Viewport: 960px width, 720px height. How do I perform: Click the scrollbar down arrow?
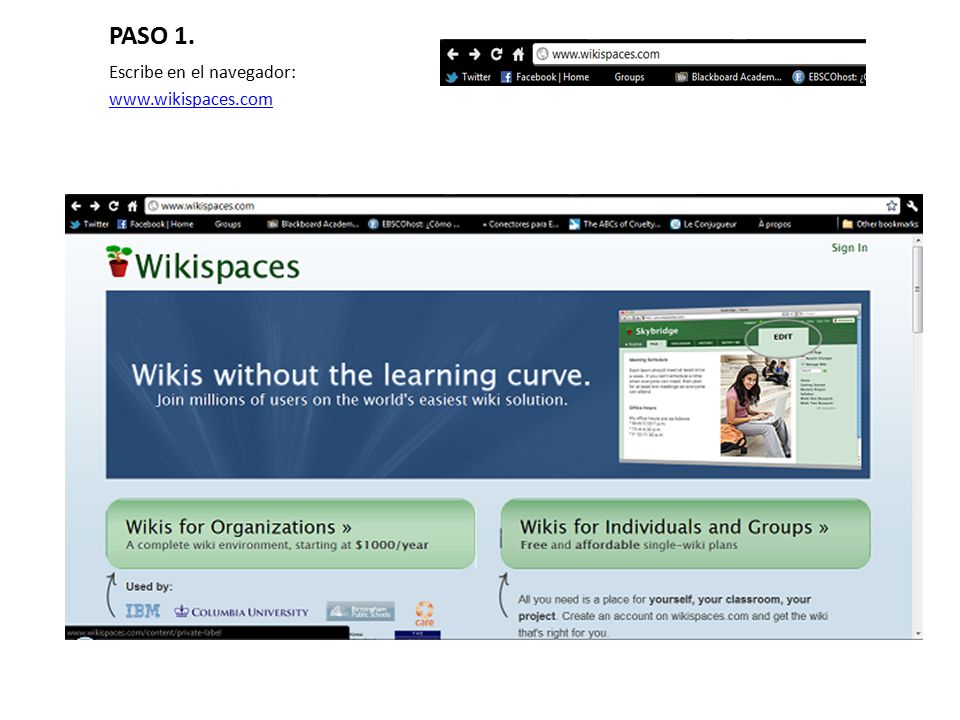pyautogui.click(x=917, y=634)
